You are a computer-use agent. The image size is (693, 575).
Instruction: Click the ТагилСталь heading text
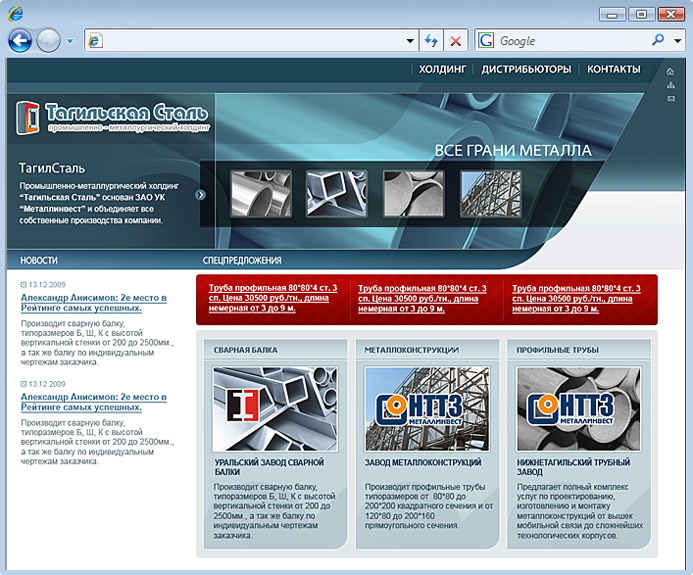tap(52, 168)
